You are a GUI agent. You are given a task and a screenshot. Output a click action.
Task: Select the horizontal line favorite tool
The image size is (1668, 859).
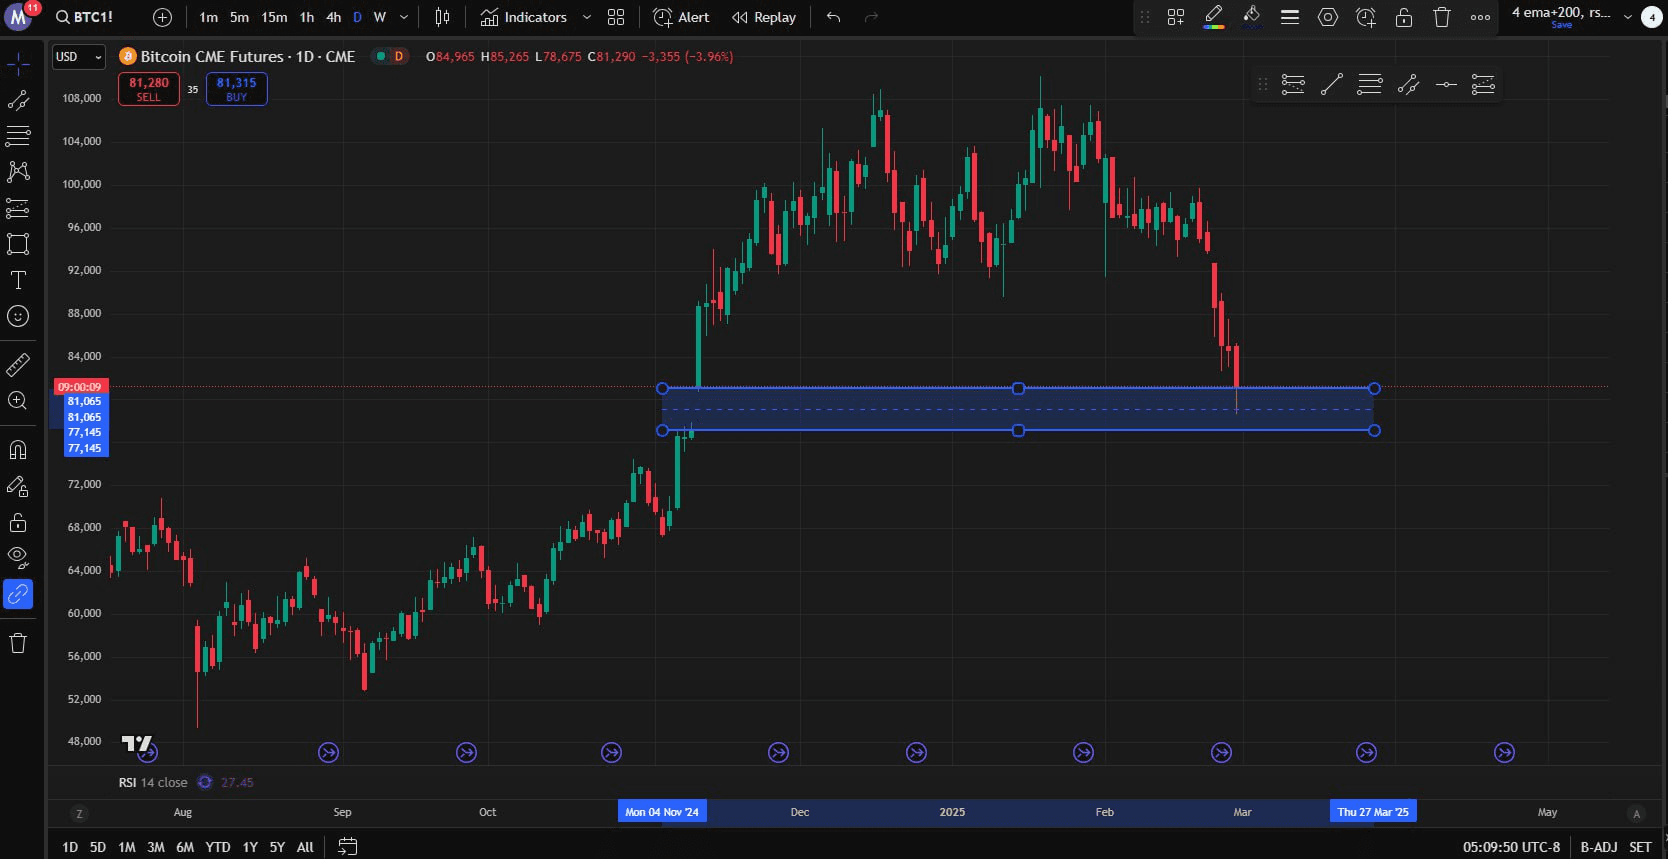[1446, 85]
